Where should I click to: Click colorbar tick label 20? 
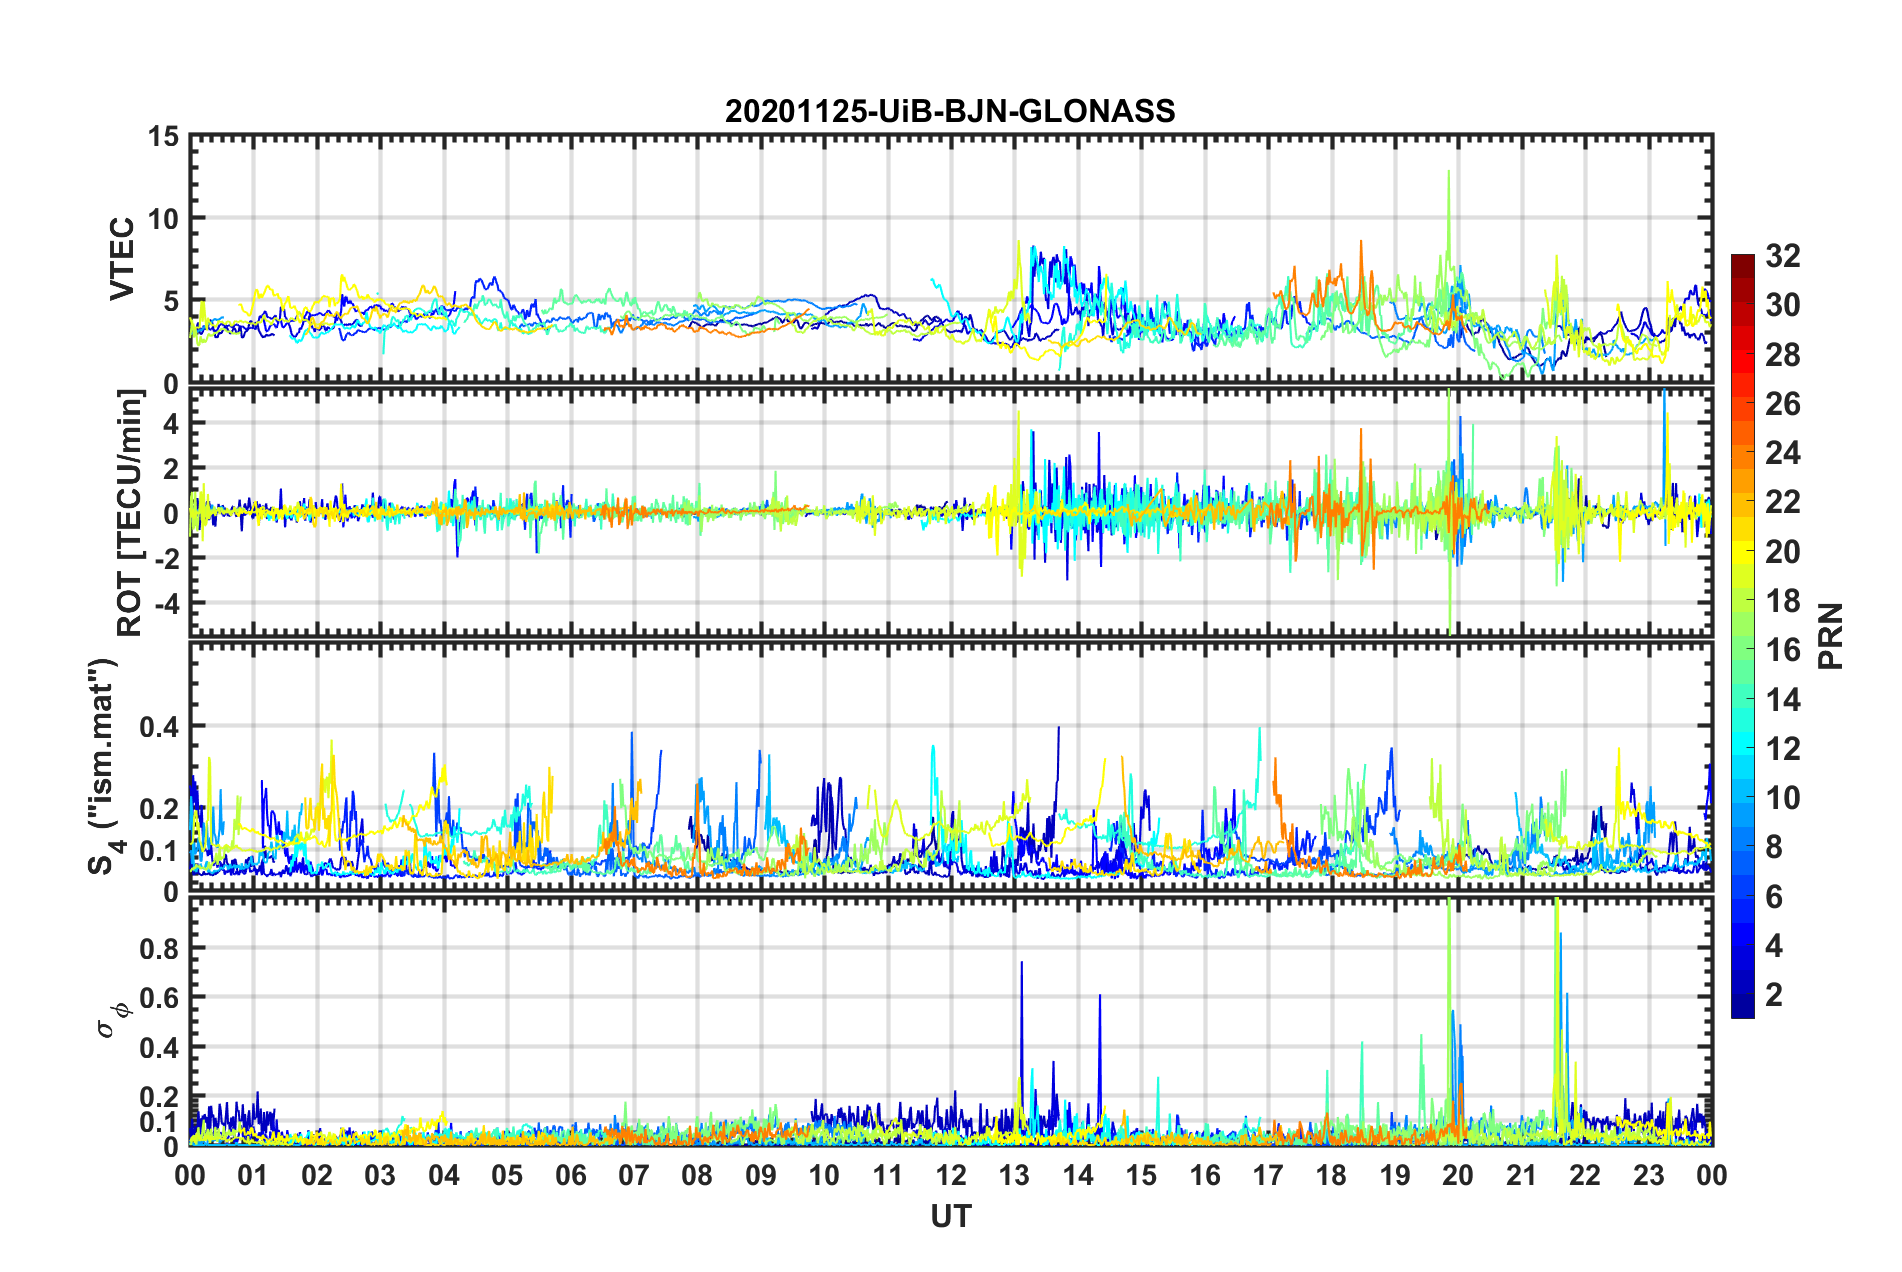coord(1783,552)
